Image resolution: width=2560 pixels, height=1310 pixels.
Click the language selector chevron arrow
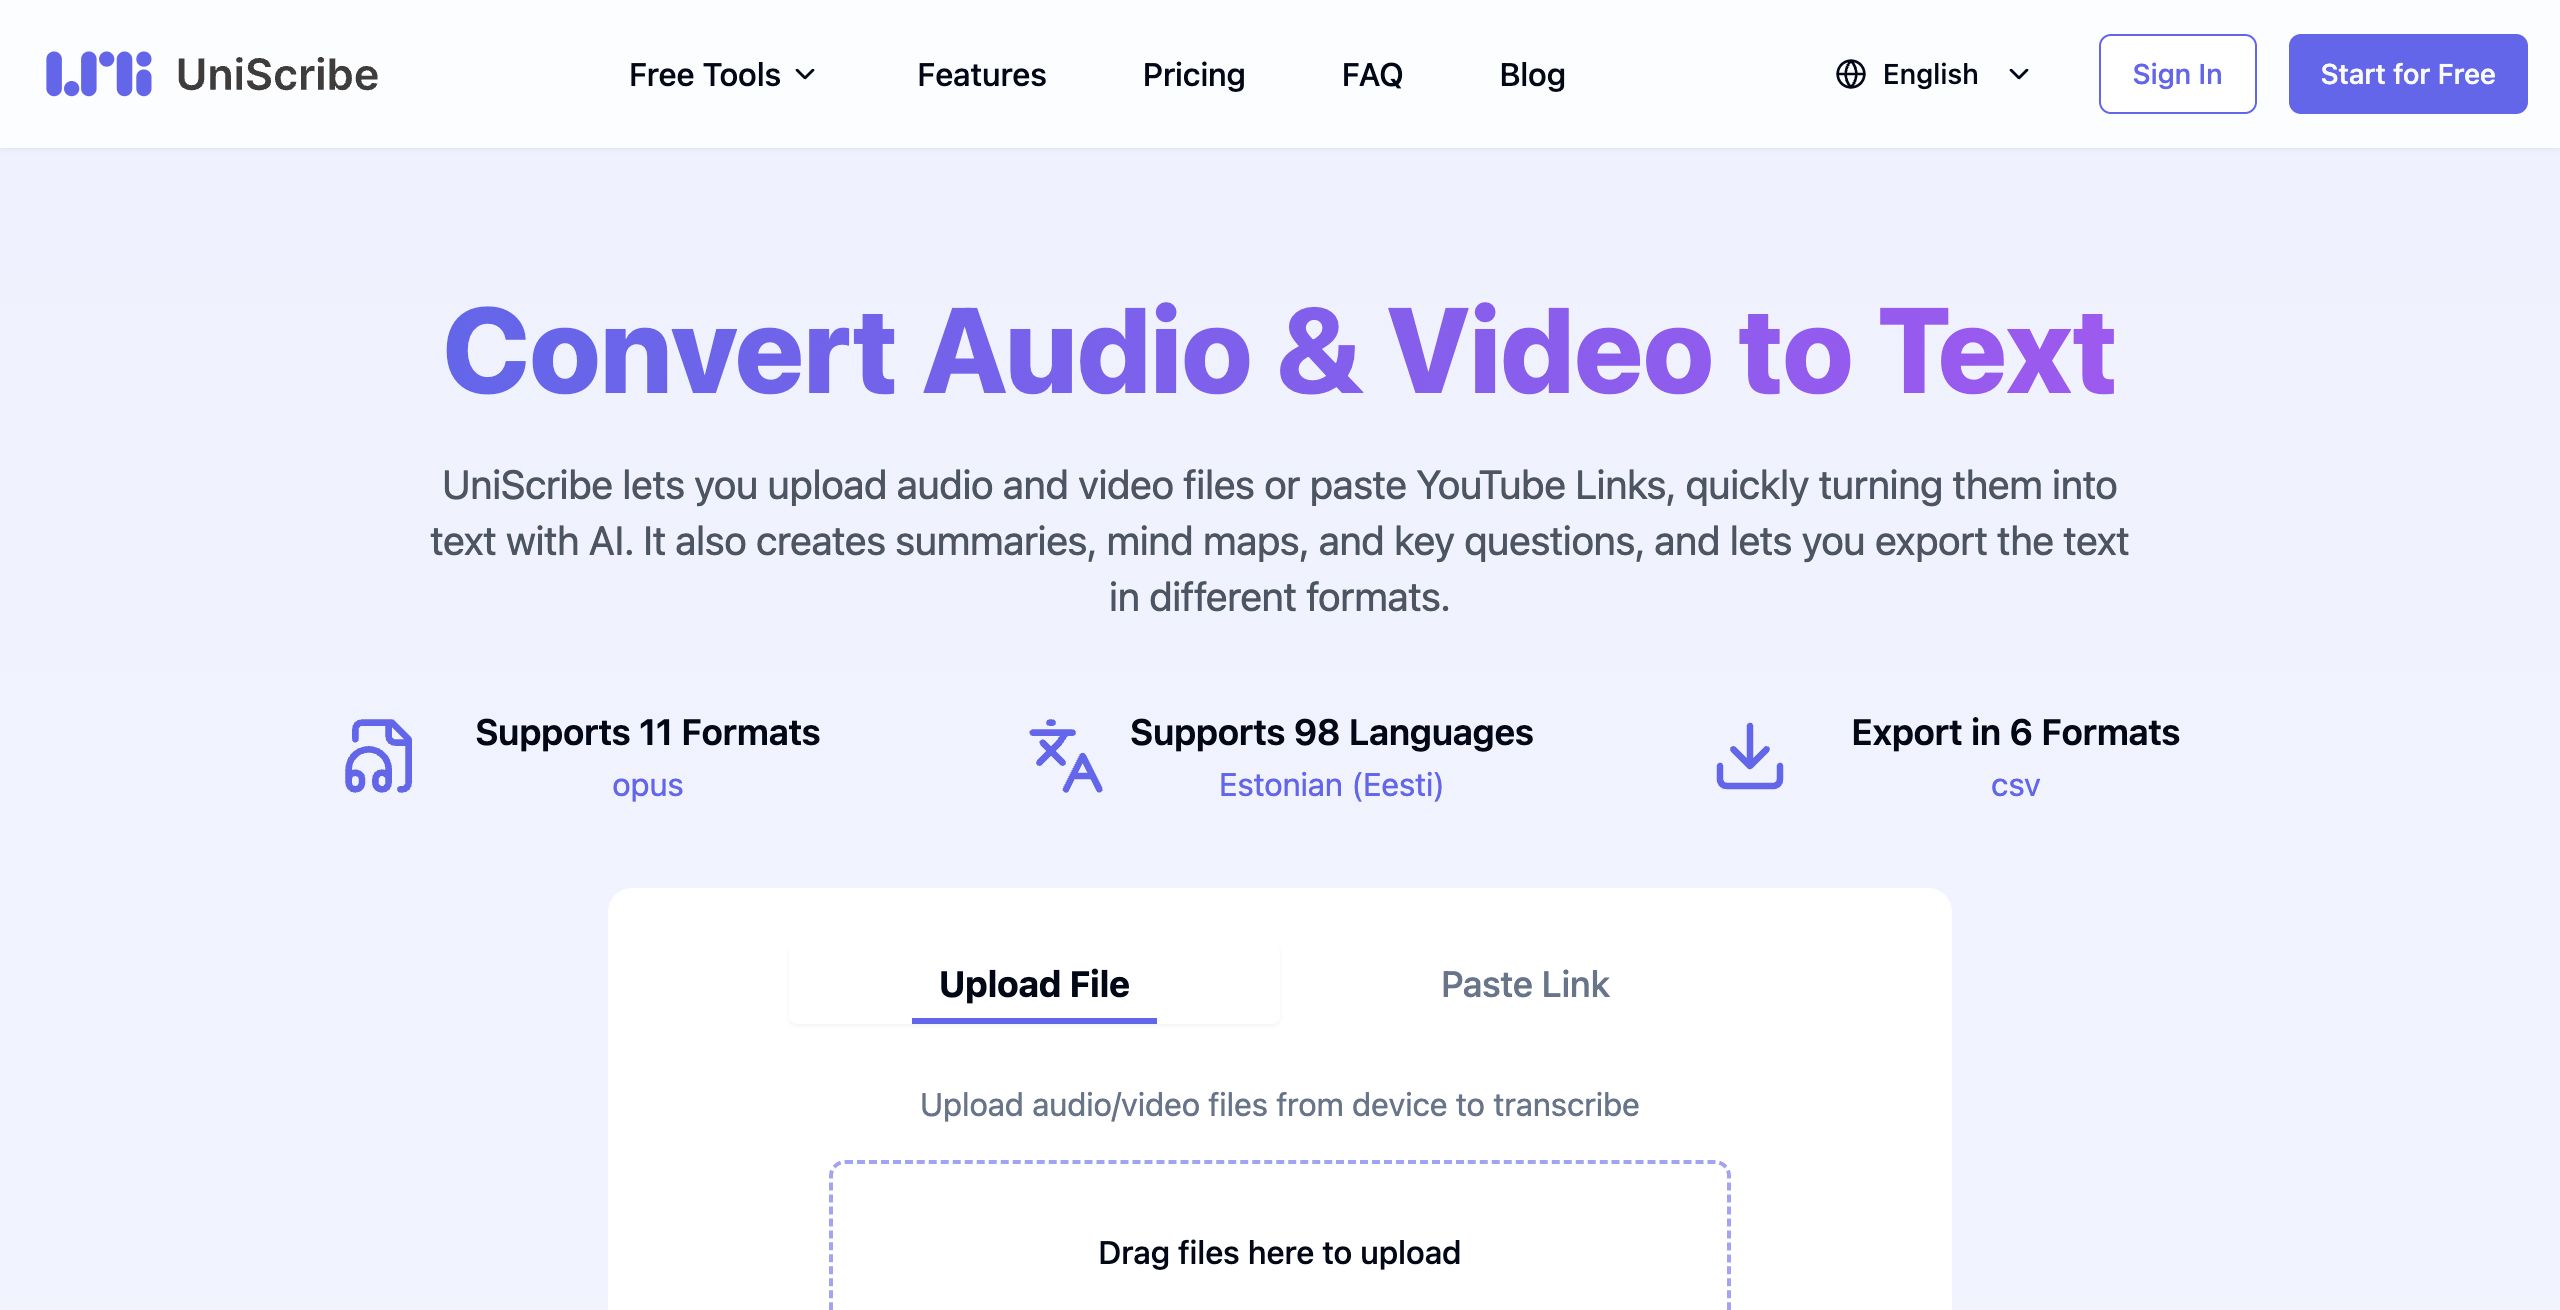click(x=2019, y=74)
